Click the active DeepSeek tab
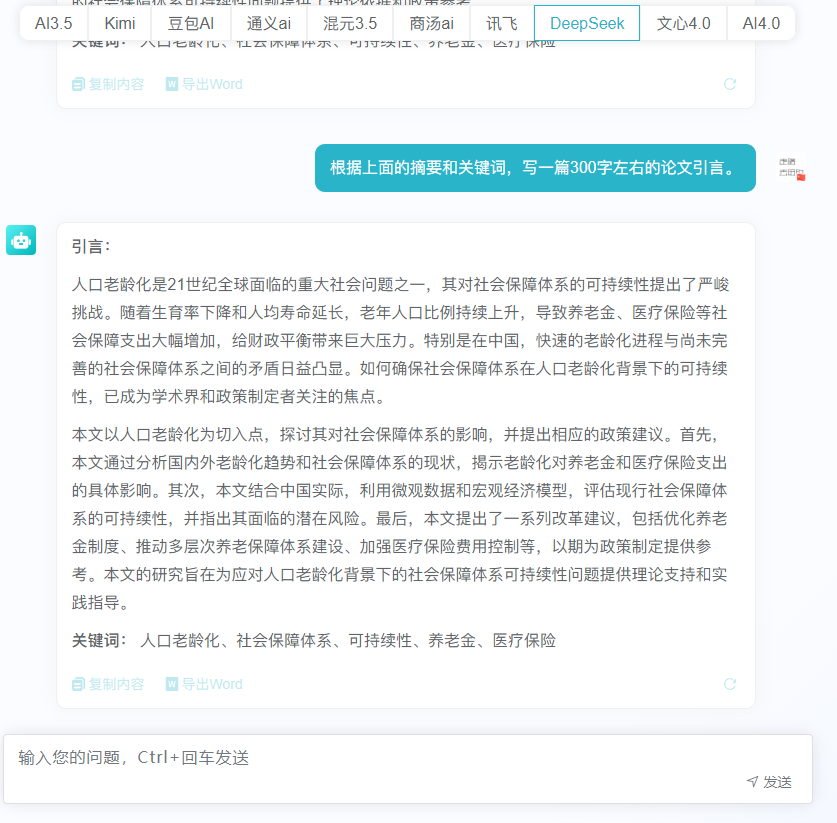 [x=587, y=23]
